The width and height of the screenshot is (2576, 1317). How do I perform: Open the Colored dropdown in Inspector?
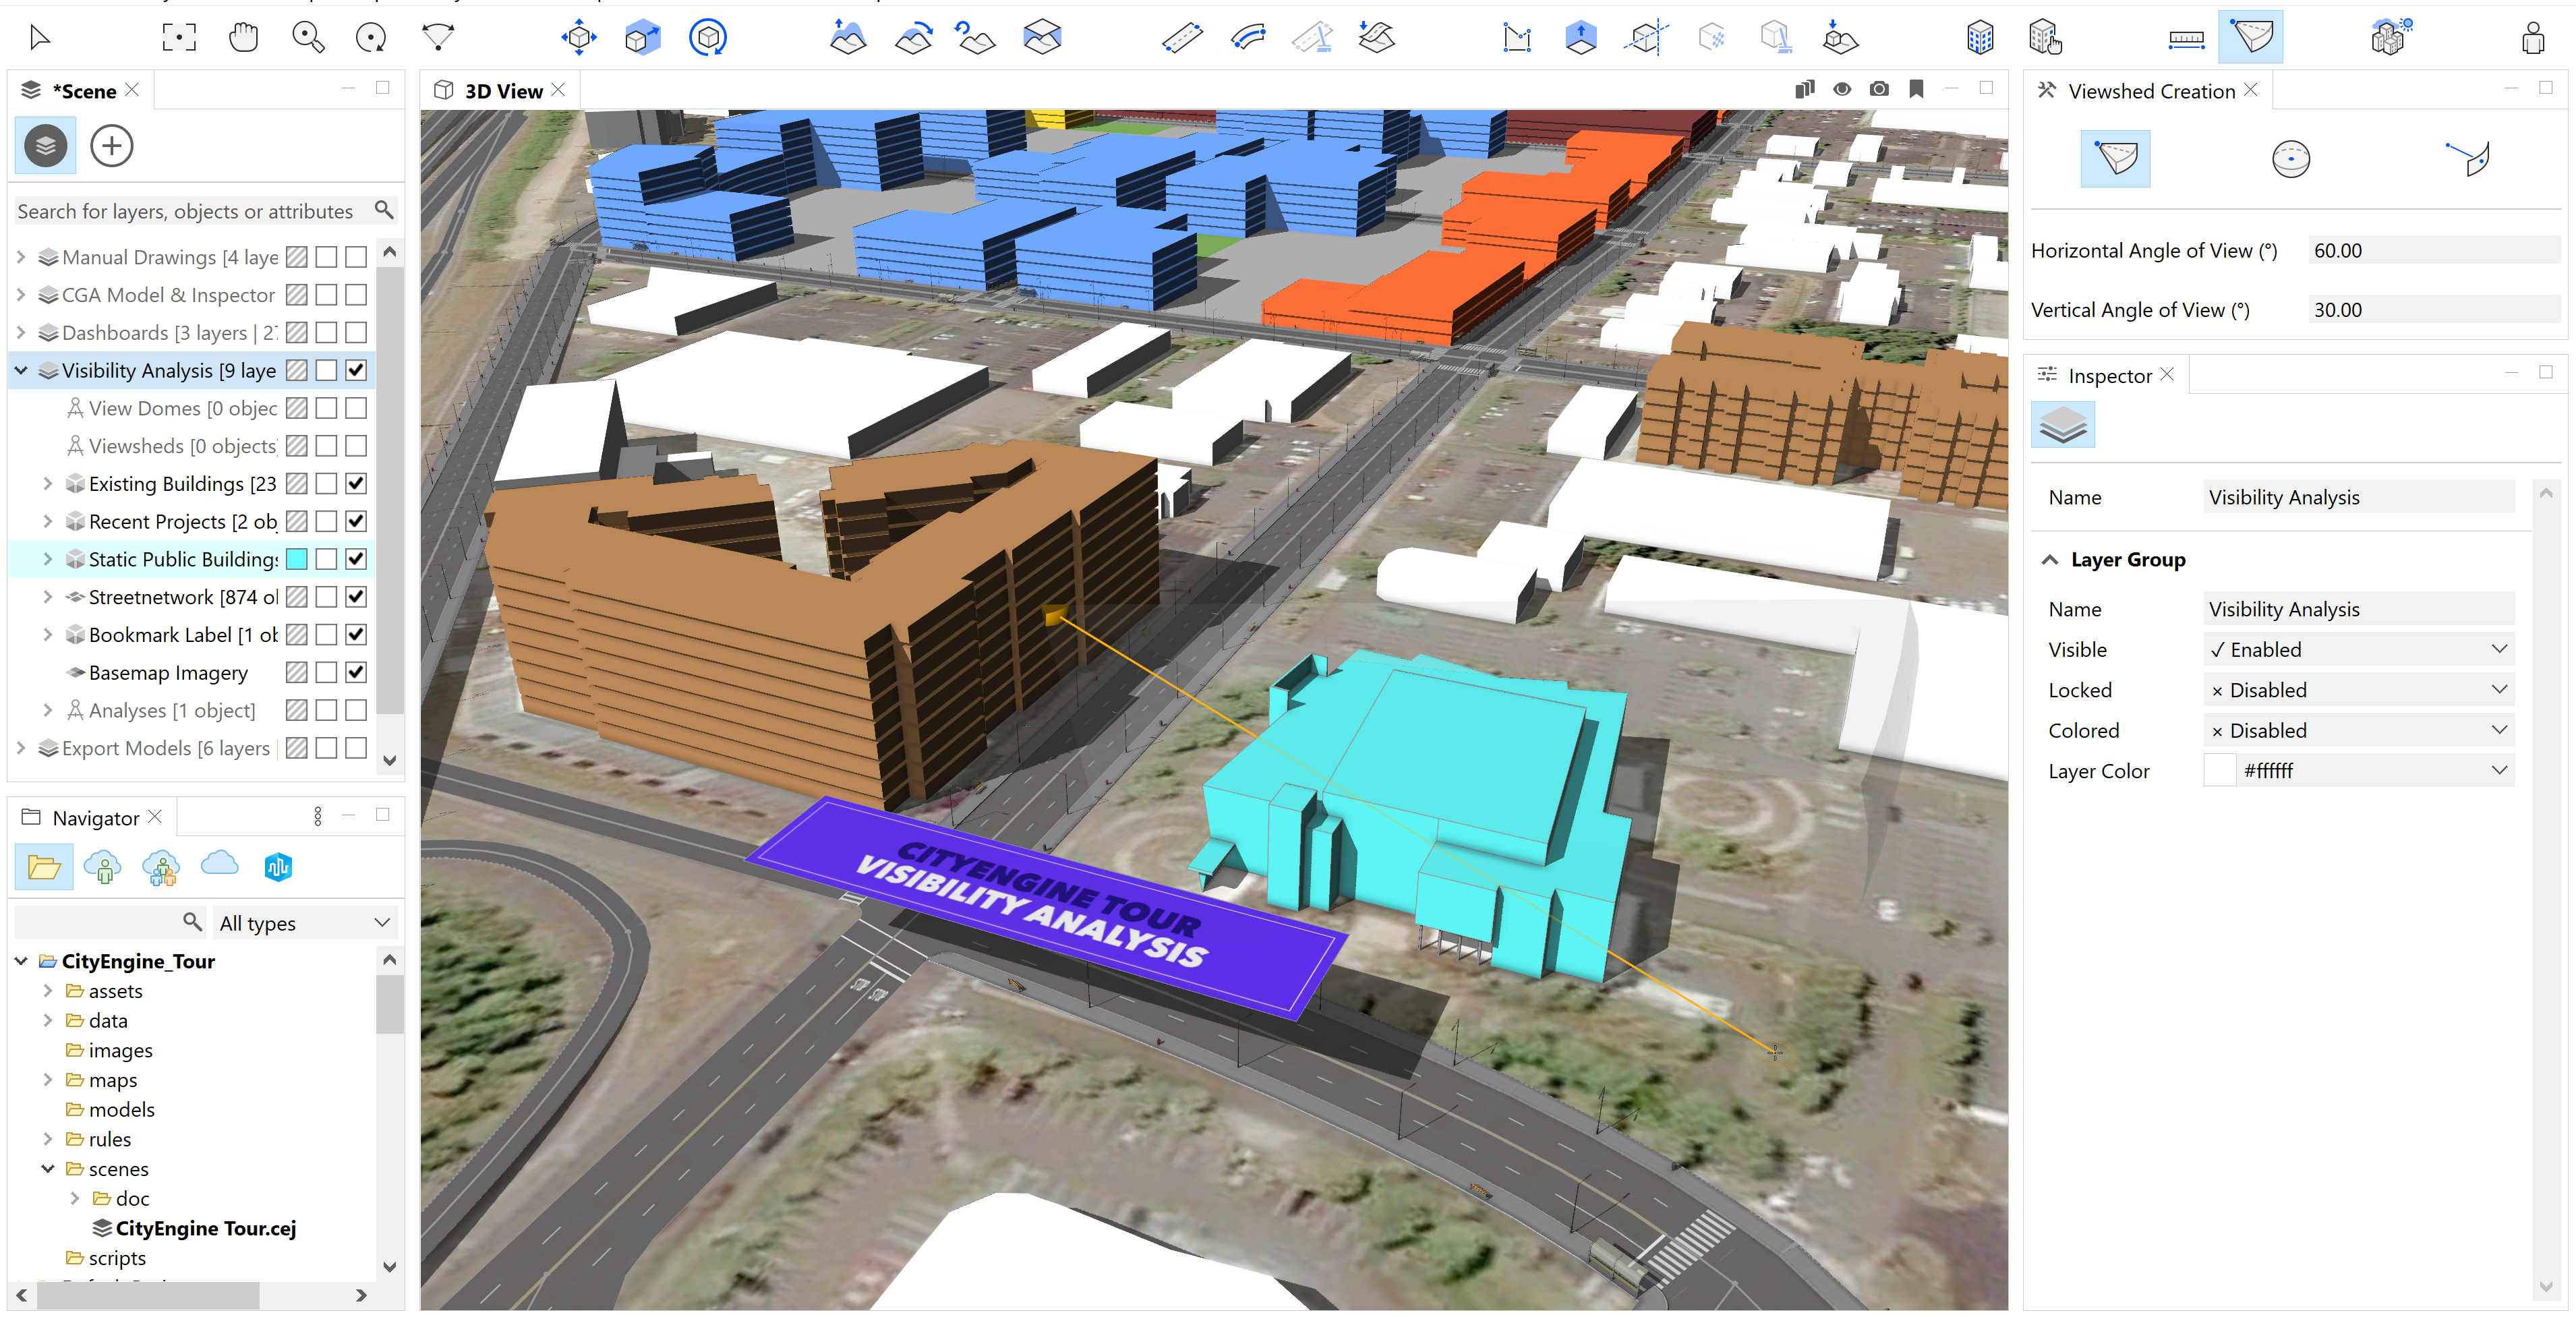pos(2359,730)
